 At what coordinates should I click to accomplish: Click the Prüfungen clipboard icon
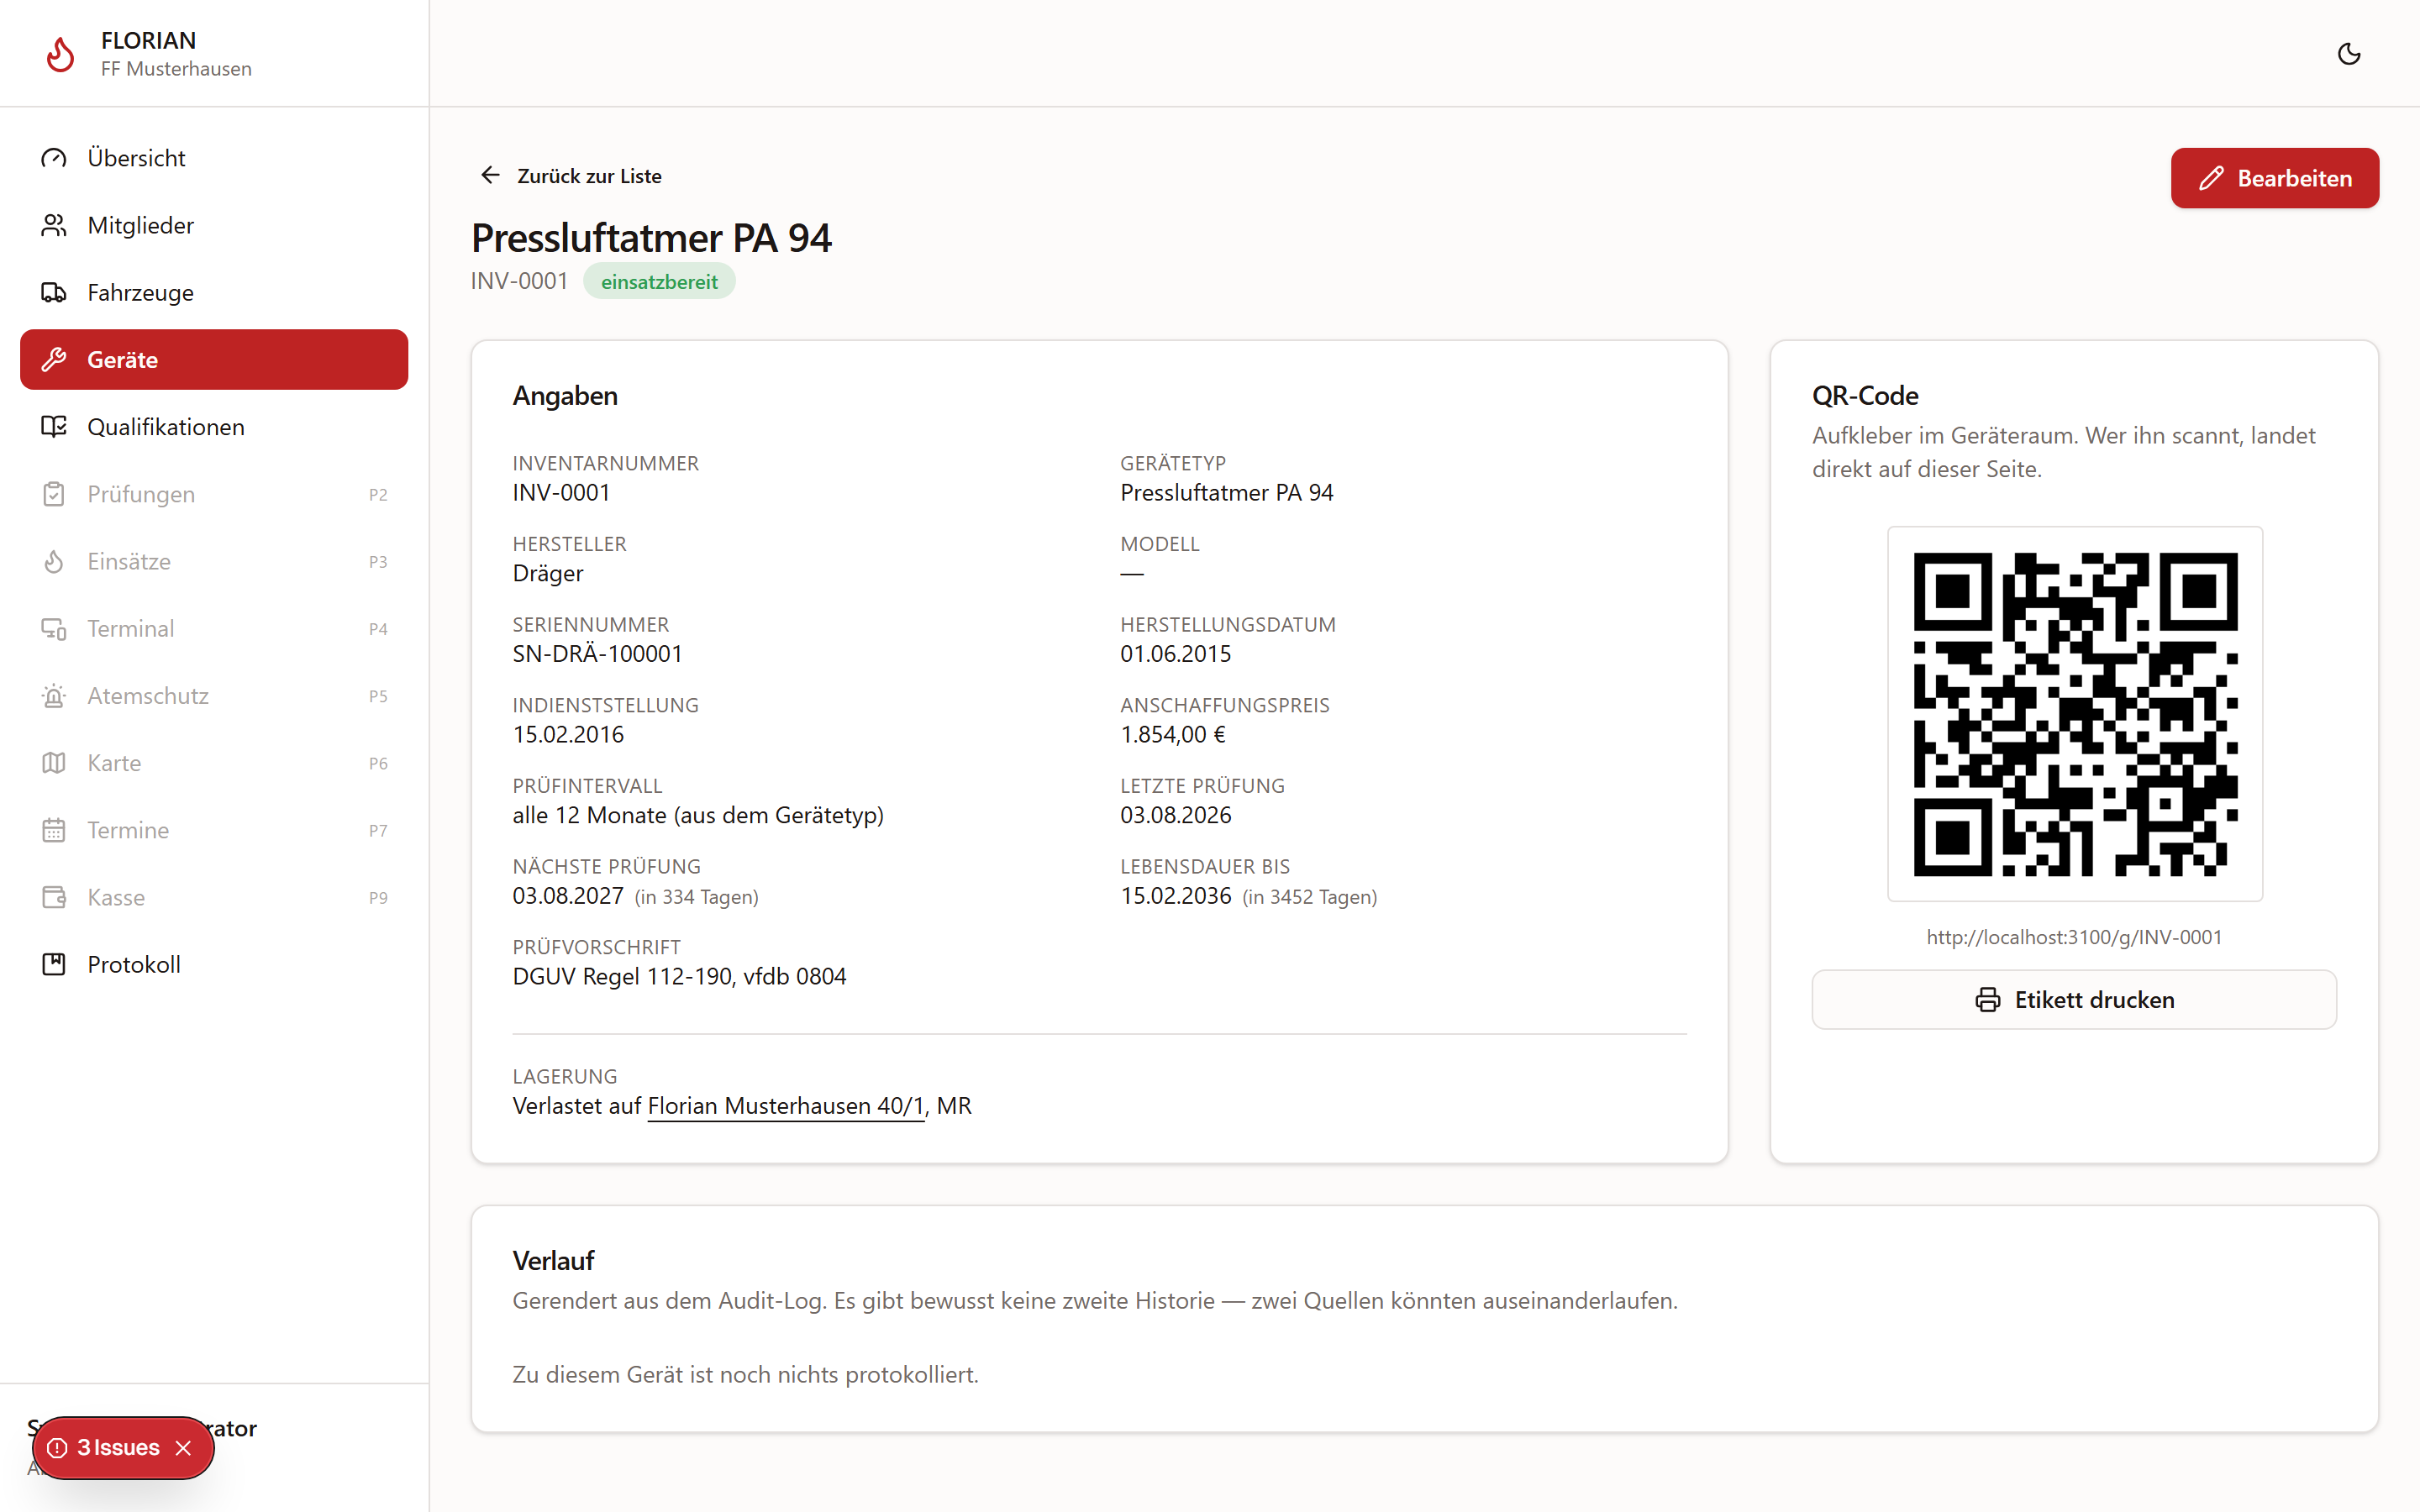coord(54,494)
